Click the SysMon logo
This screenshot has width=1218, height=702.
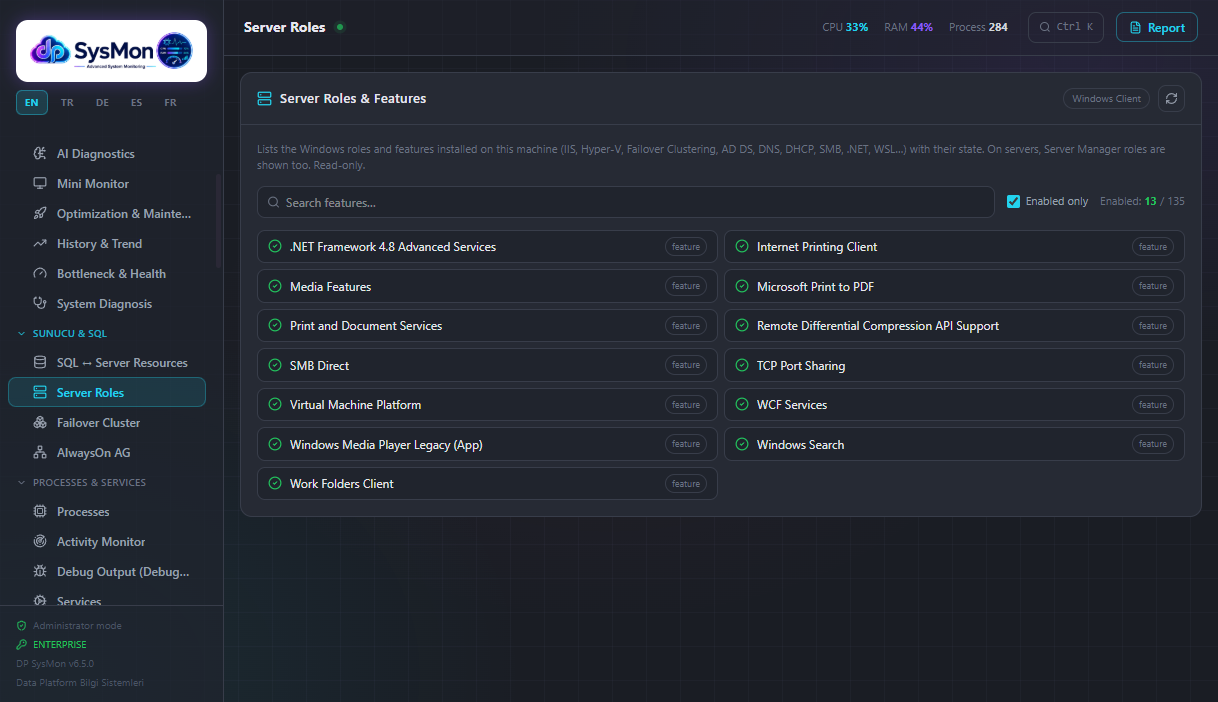(x=112, y=50)
